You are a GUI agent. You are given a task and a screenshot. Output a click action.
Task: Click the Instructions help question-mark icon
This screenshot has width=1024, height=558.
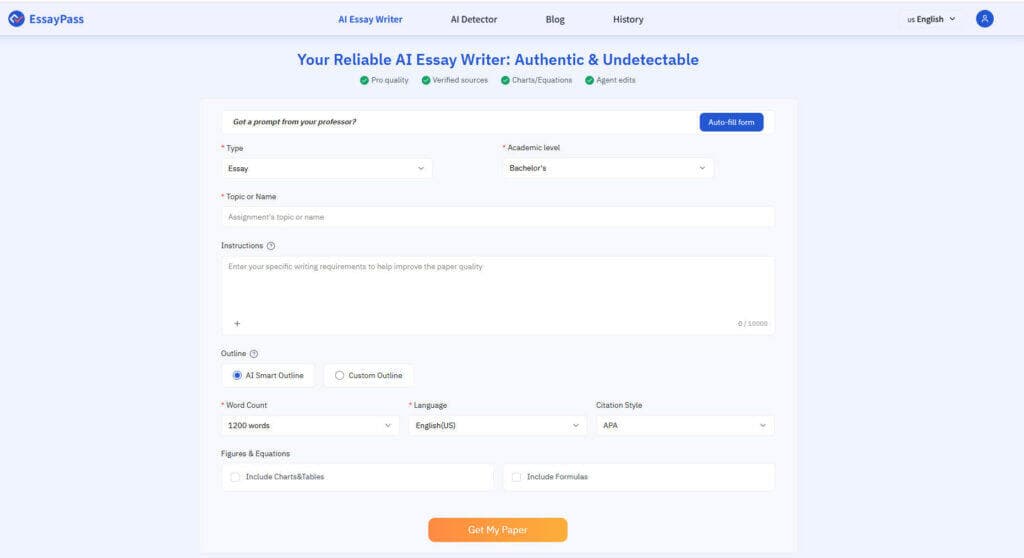pyautogui.click(x=271, y=246)
